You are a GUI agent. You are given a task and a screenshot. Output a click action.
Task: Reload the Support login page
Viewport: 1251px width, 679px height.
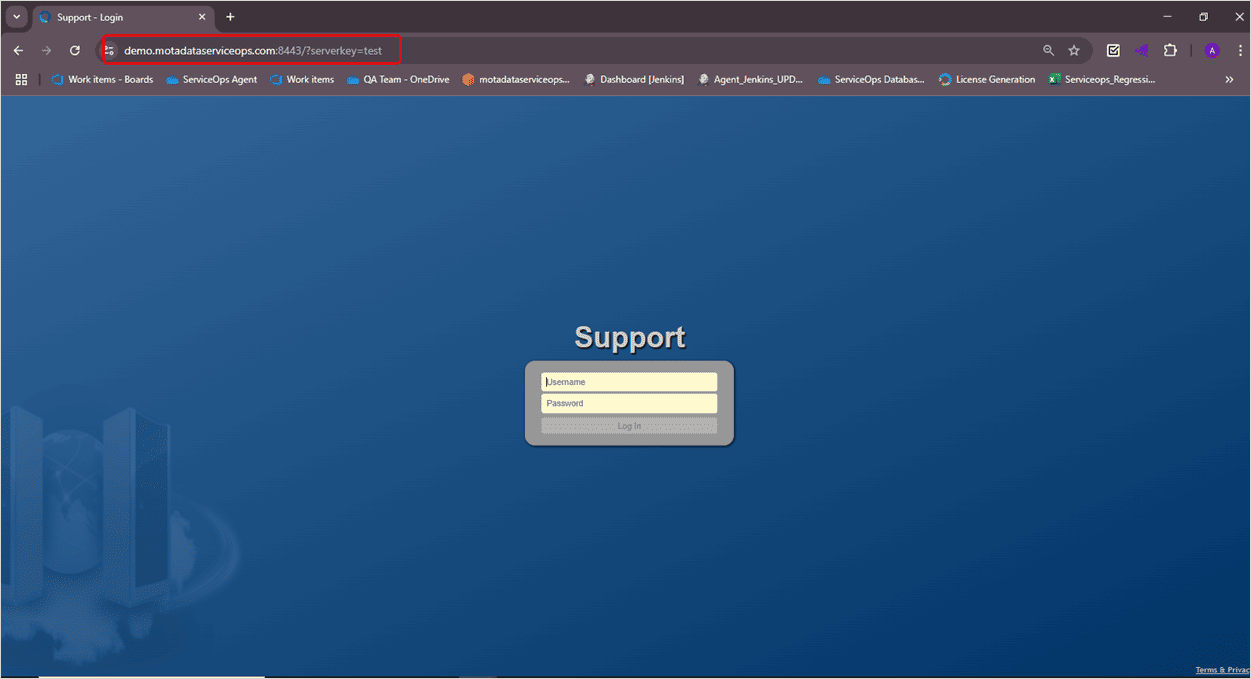tap(74, 50)
